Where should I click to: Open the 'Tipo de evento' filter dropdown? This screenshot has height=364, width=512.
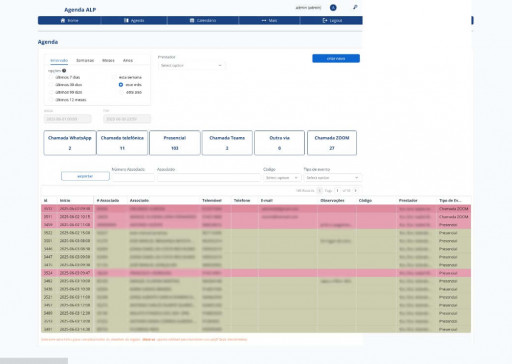point(332,178)
